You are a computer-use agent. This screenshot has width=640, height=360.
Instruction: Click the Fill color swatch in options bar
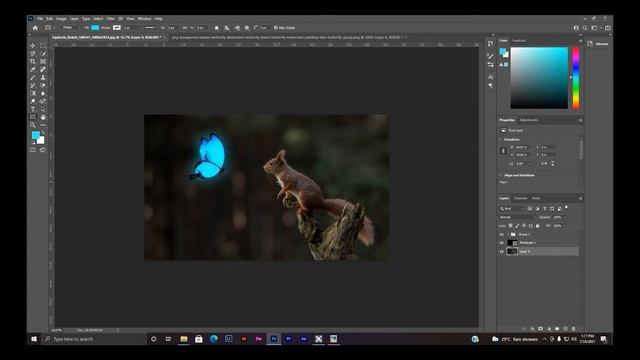(x=95, y=28)
